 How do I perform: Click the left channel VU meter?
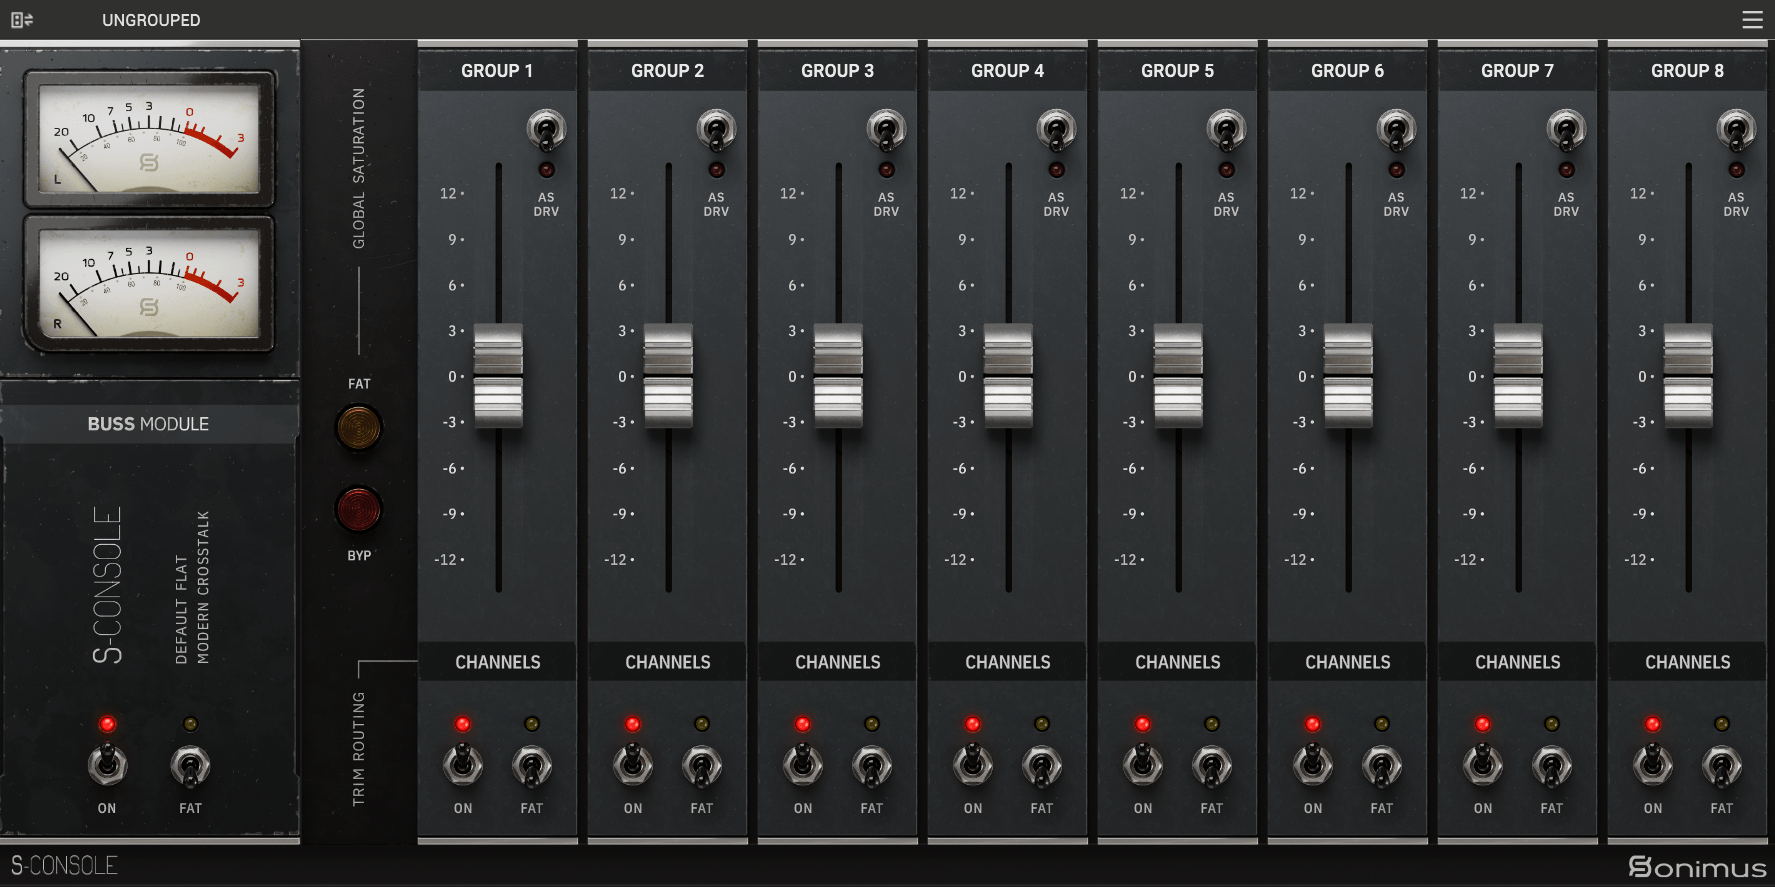click(149, 138)
